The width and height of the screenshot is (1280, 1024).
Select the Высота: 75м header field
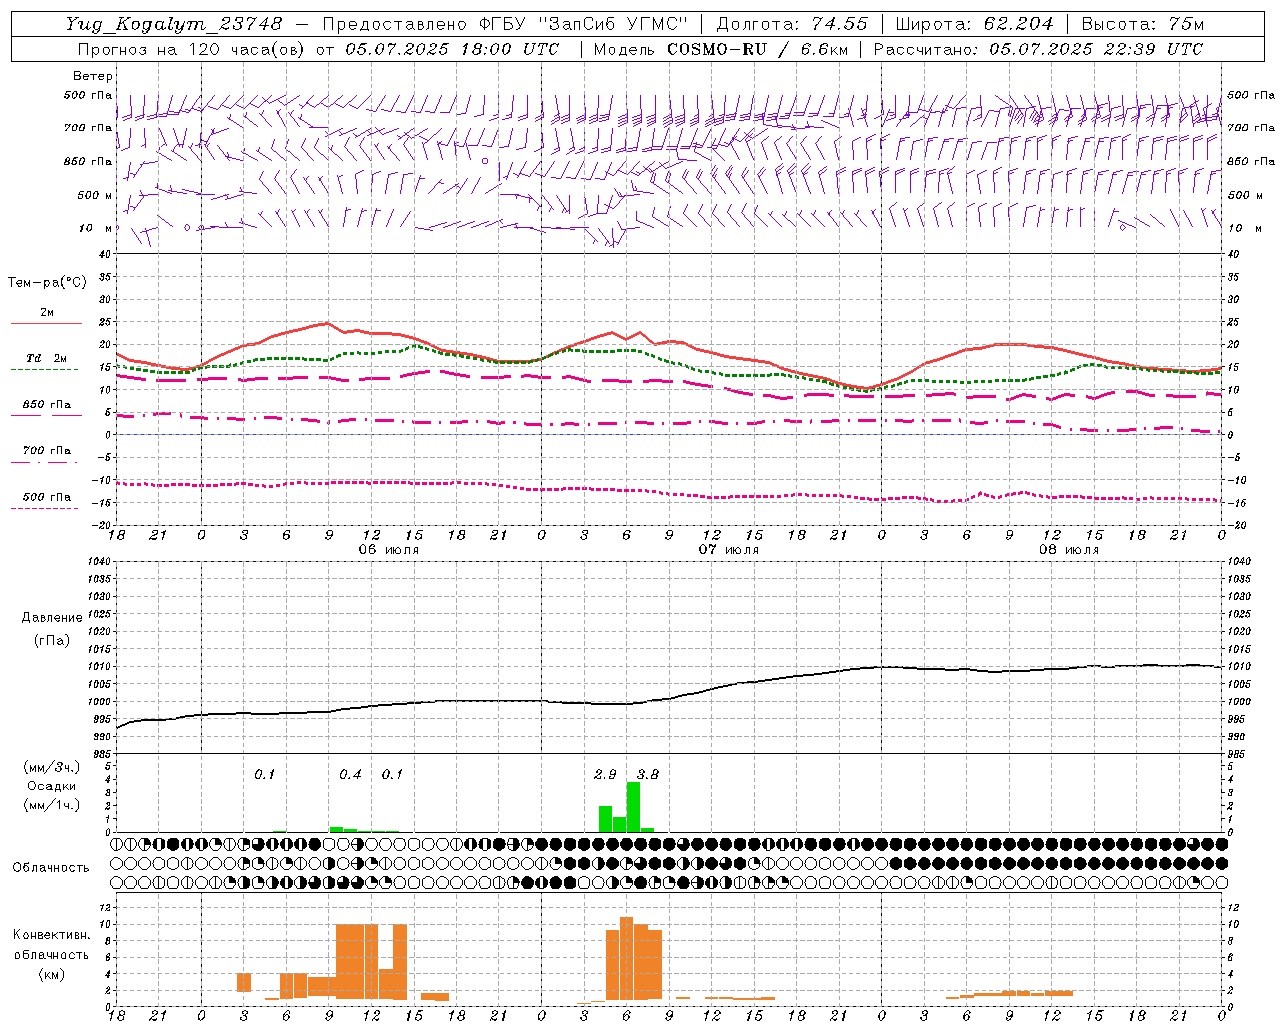pyautogui.click(x=1142, y=24)
